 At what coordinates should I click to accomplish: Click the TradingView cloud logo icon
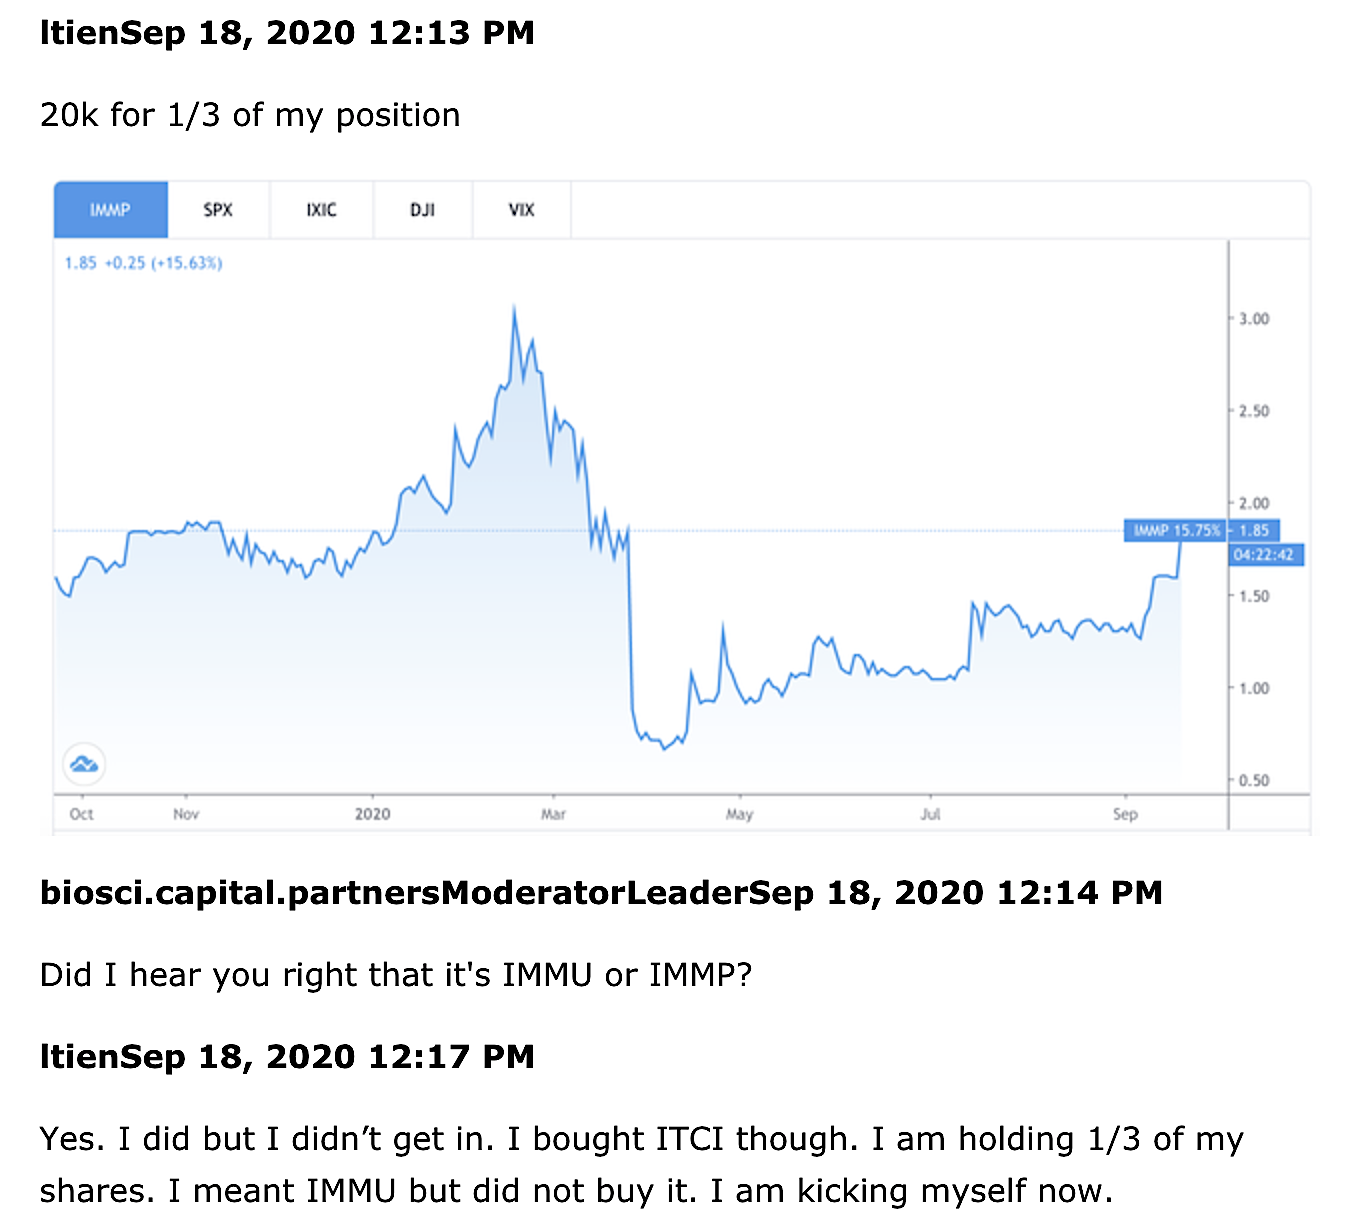(84, 765)
